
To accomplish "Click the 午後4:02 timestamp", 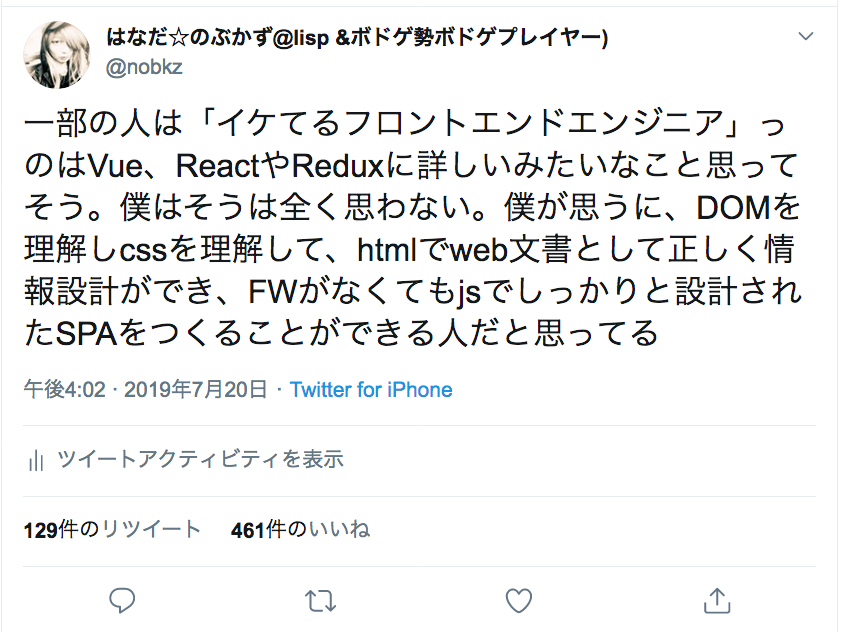I will coord(64,390).
